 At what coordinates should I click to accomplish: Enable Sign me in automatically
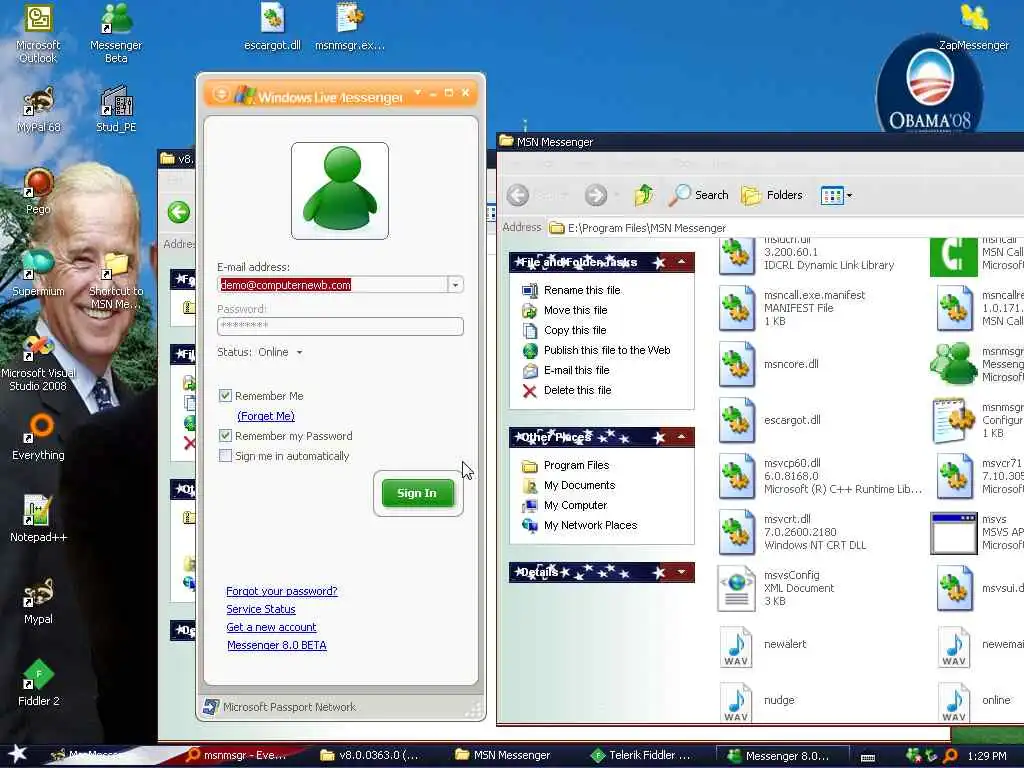point(225,456)
